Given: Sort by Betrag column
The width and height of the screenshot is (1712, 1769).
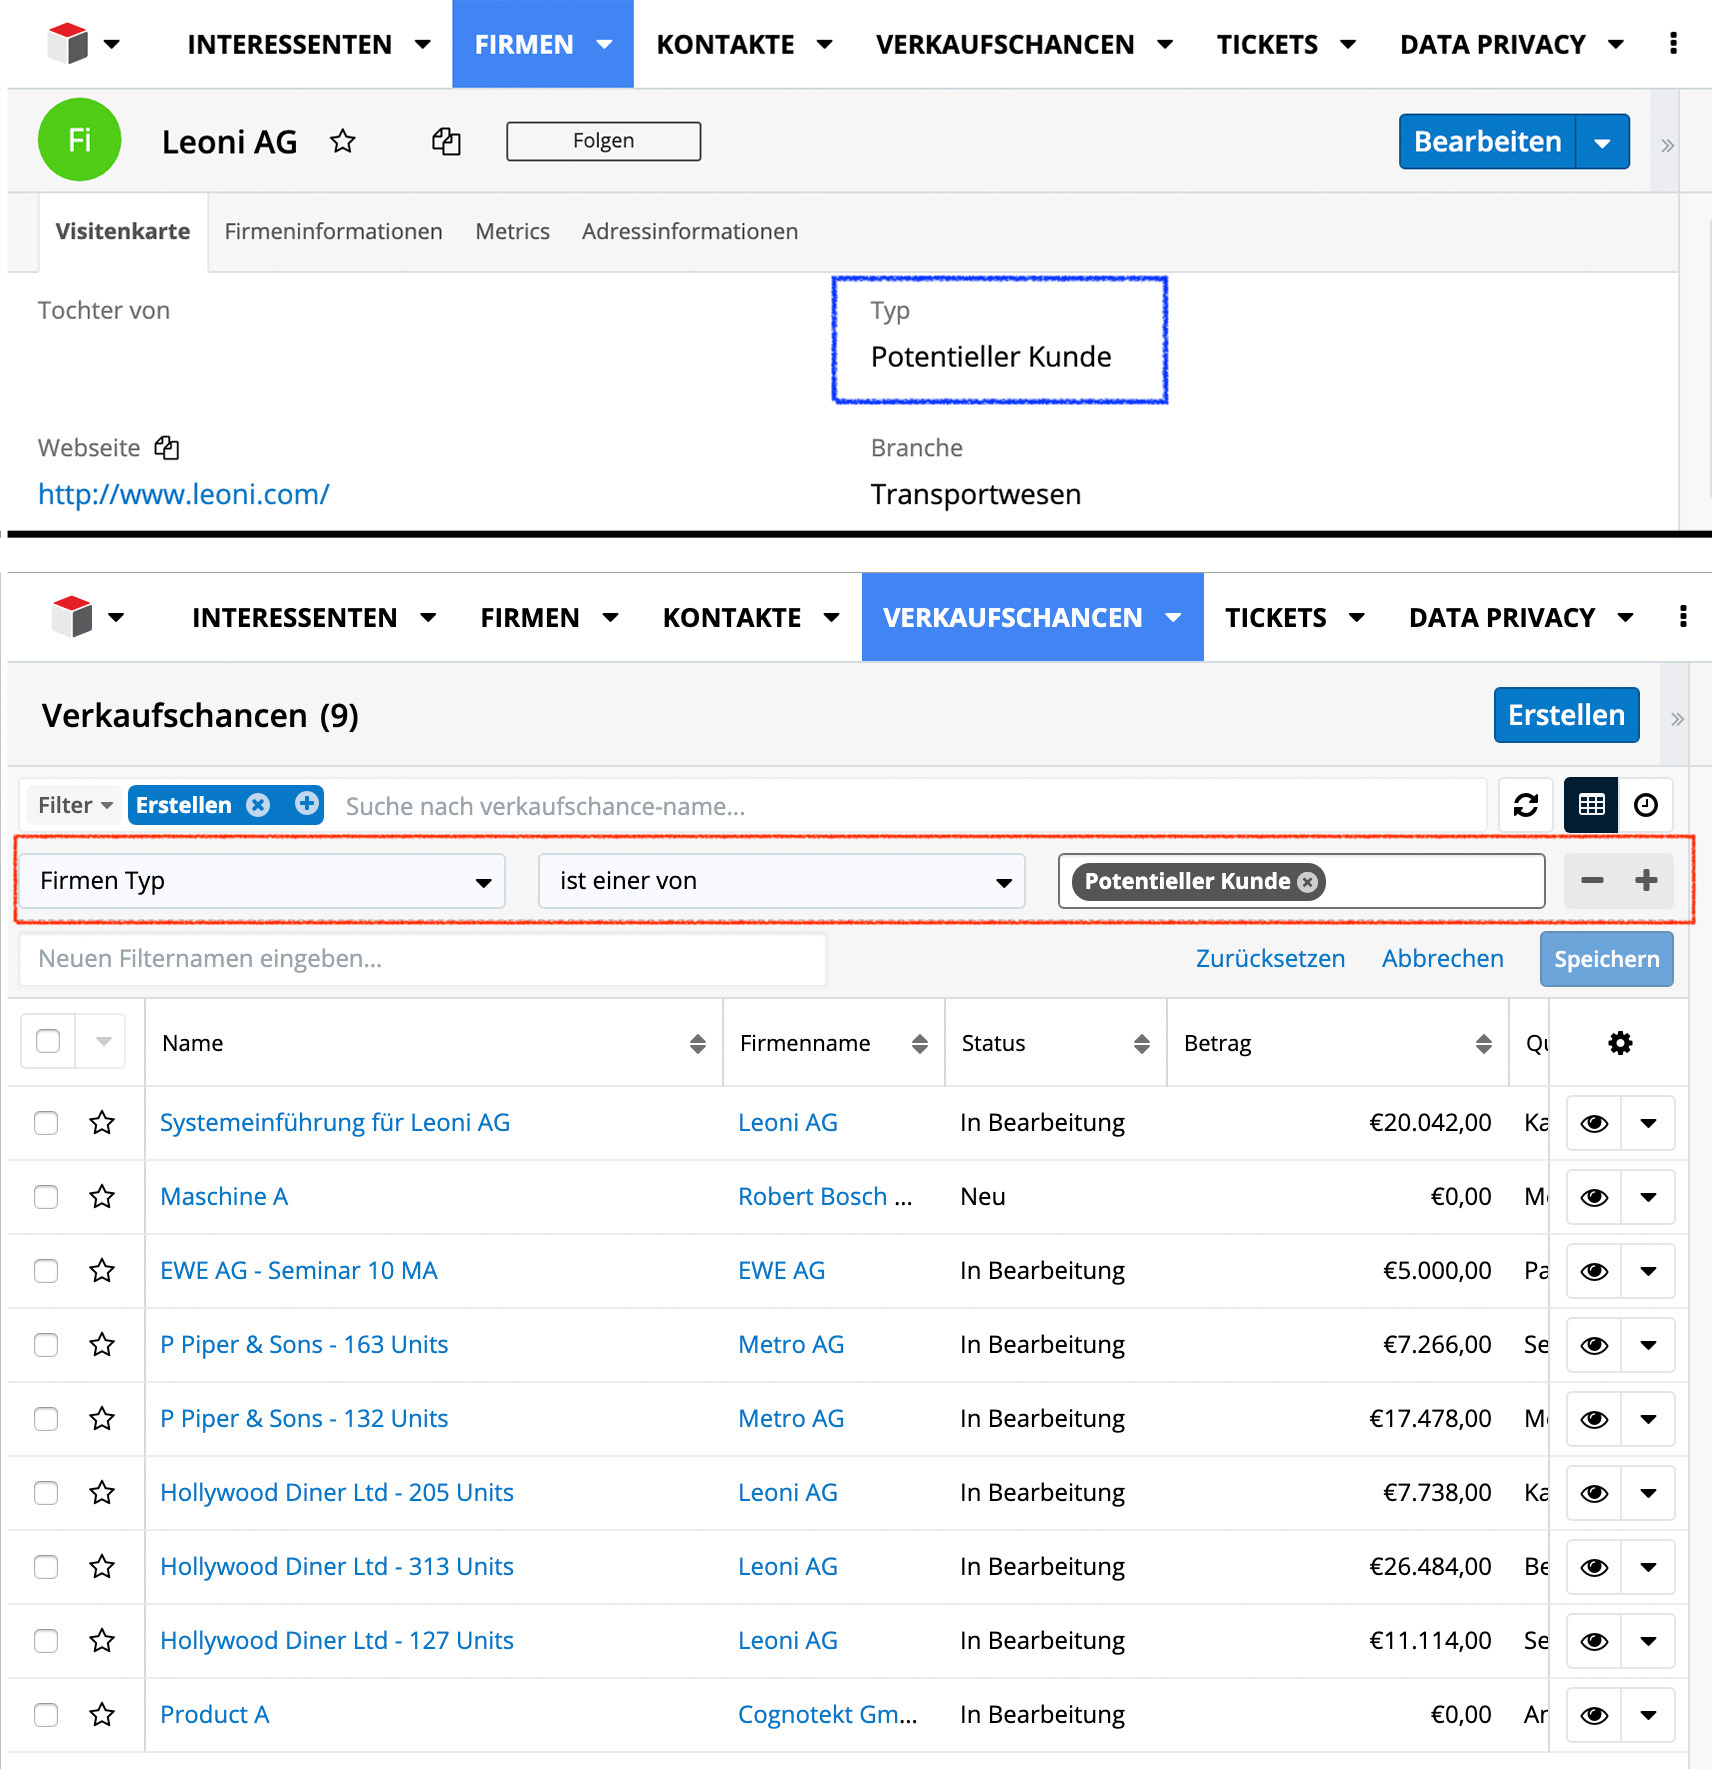Looking at the screenshot, I should [1483, 1043].
